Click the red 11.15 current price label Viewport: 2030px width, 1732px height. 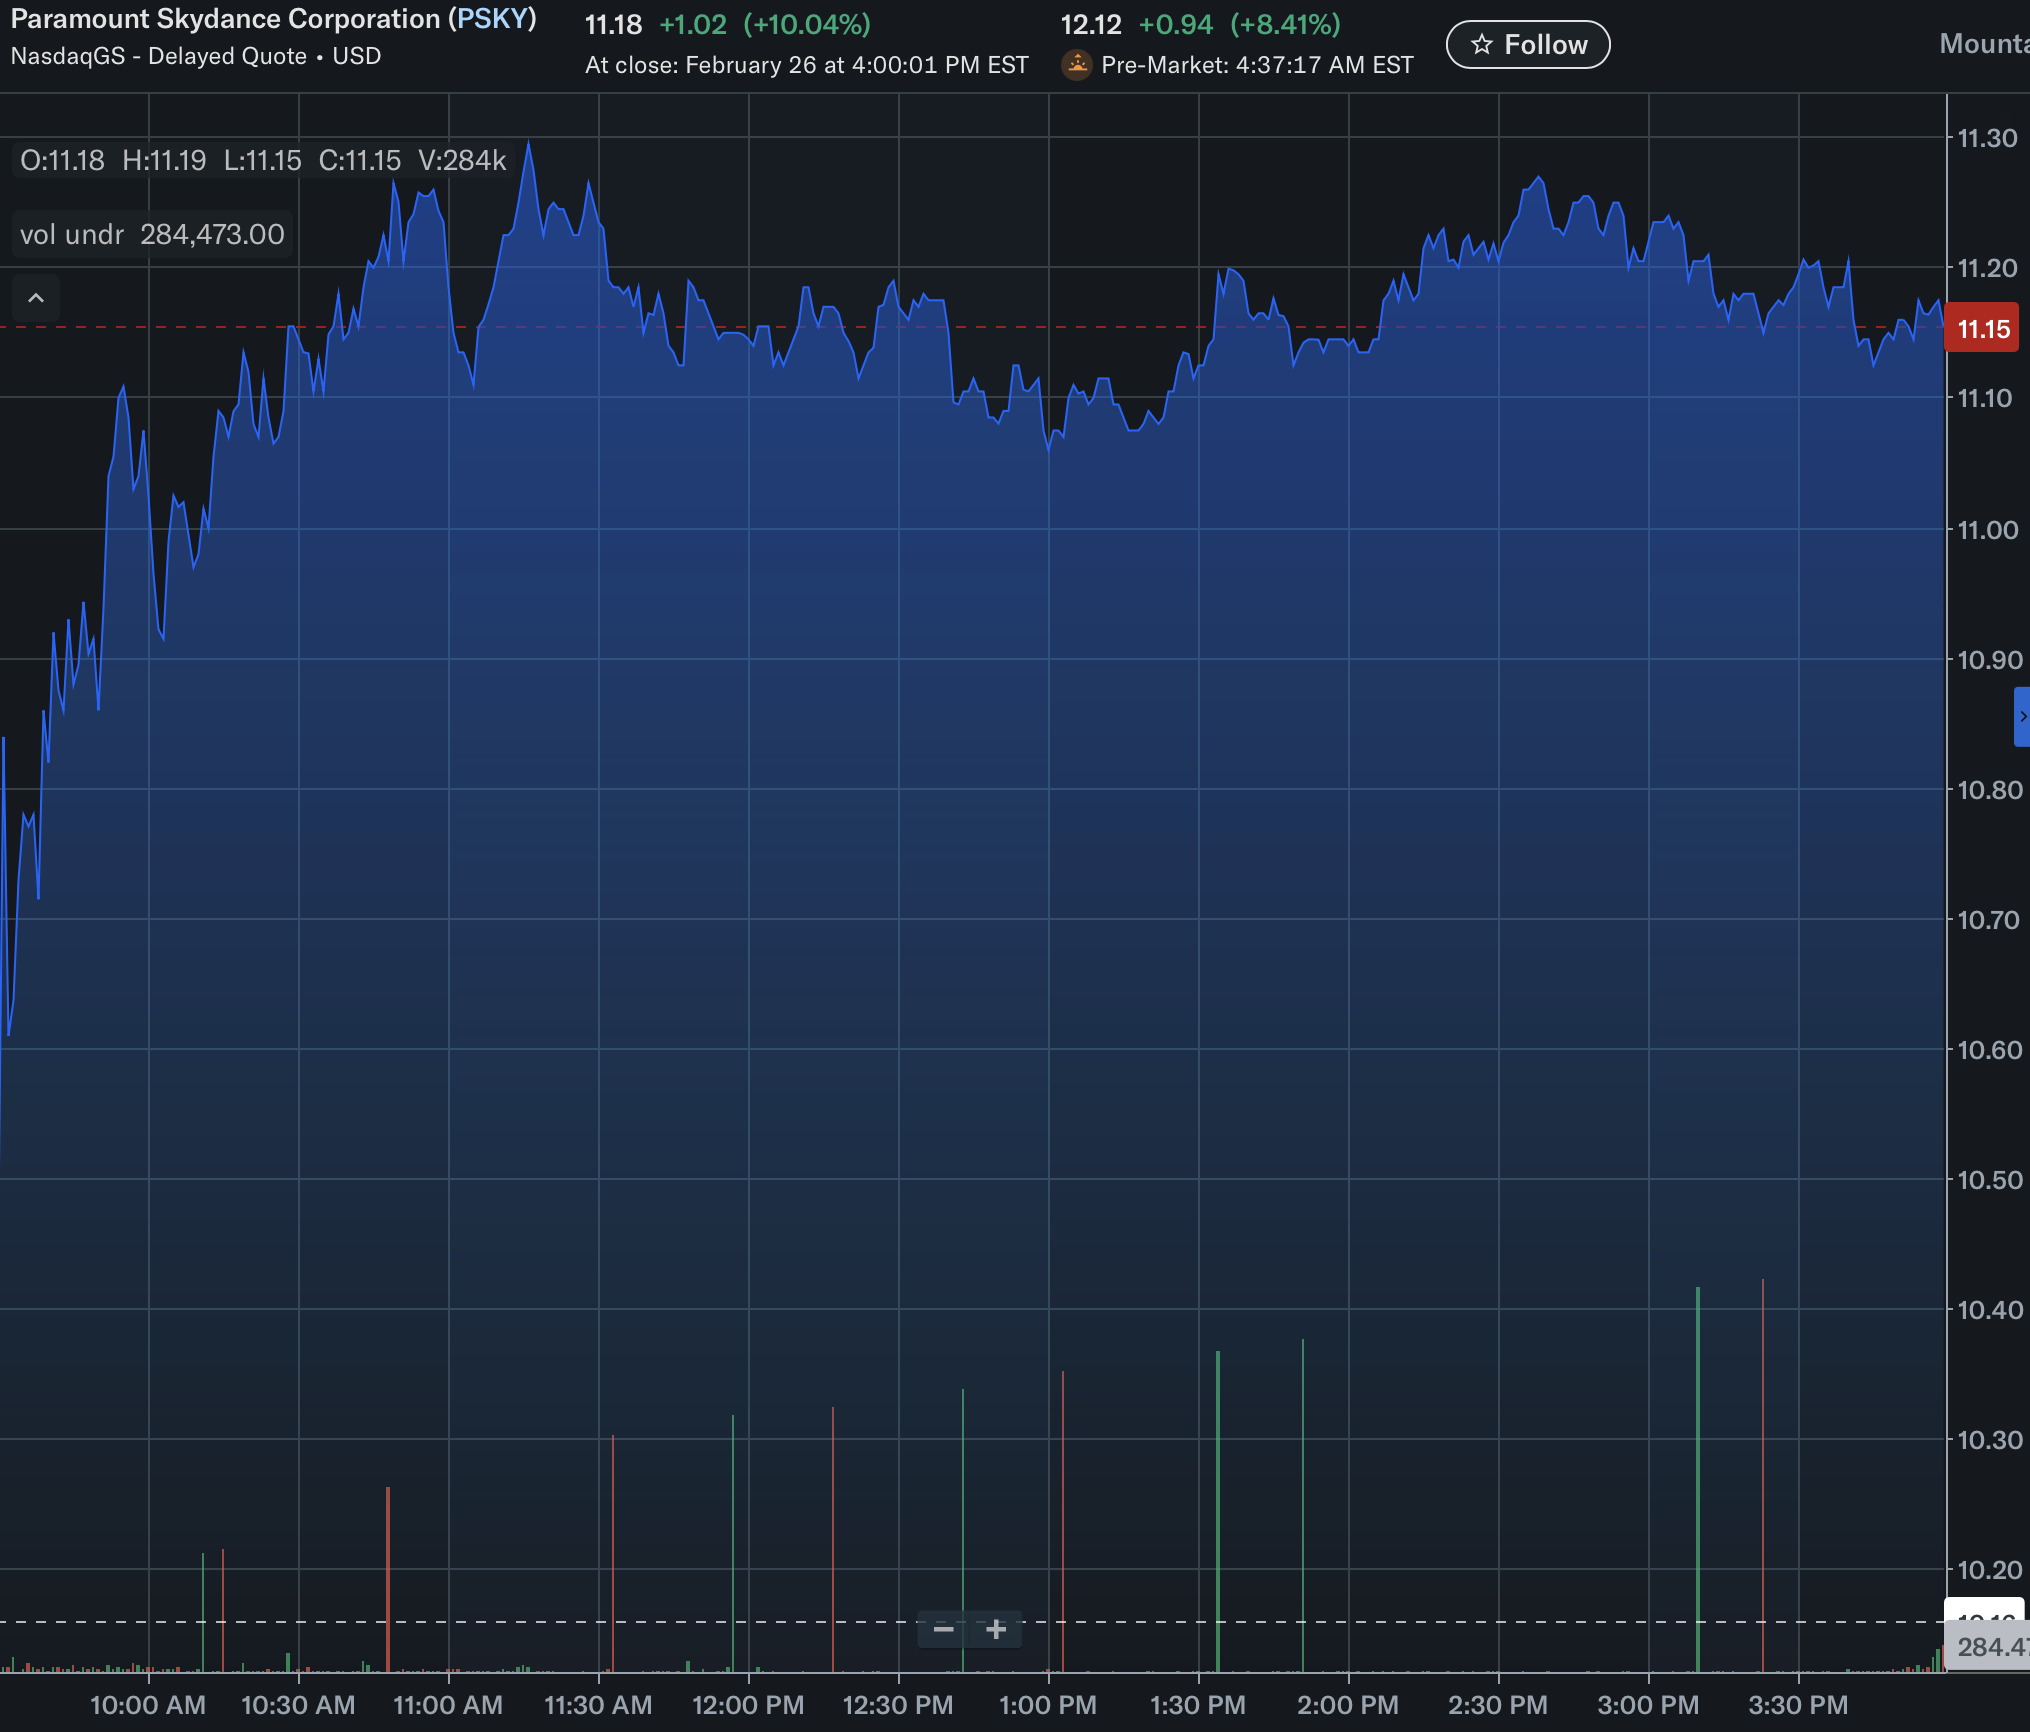pyautogui.click(x=1982, y=329)
